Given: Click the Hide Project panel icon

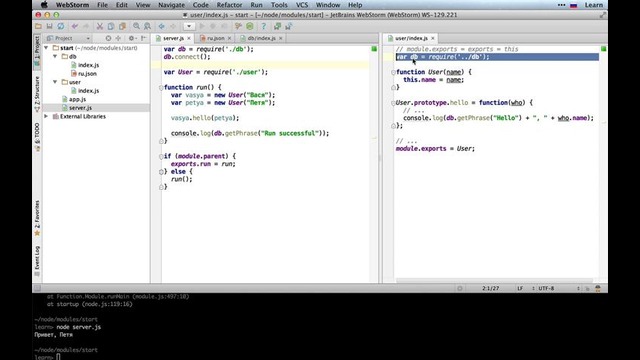Looking at the screenshot, I should [143, 38].
